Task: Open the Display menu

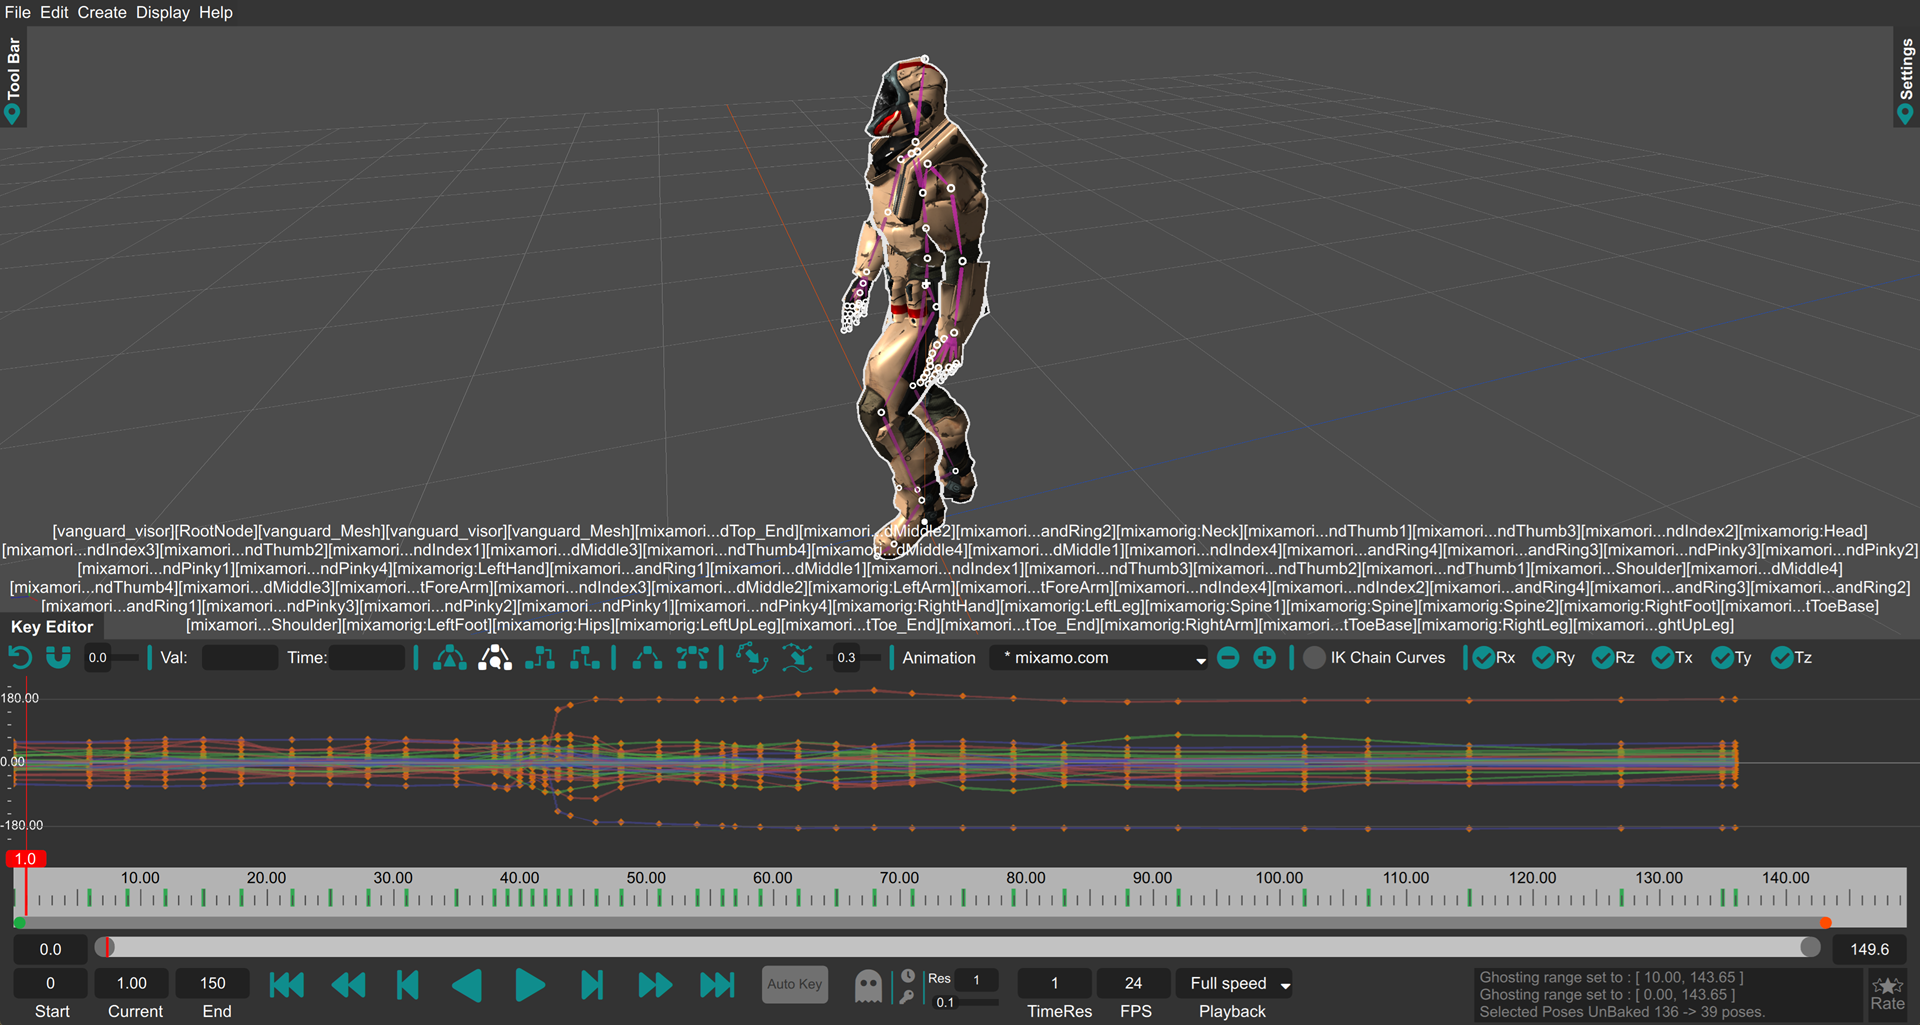Action: tap(162, 12)
